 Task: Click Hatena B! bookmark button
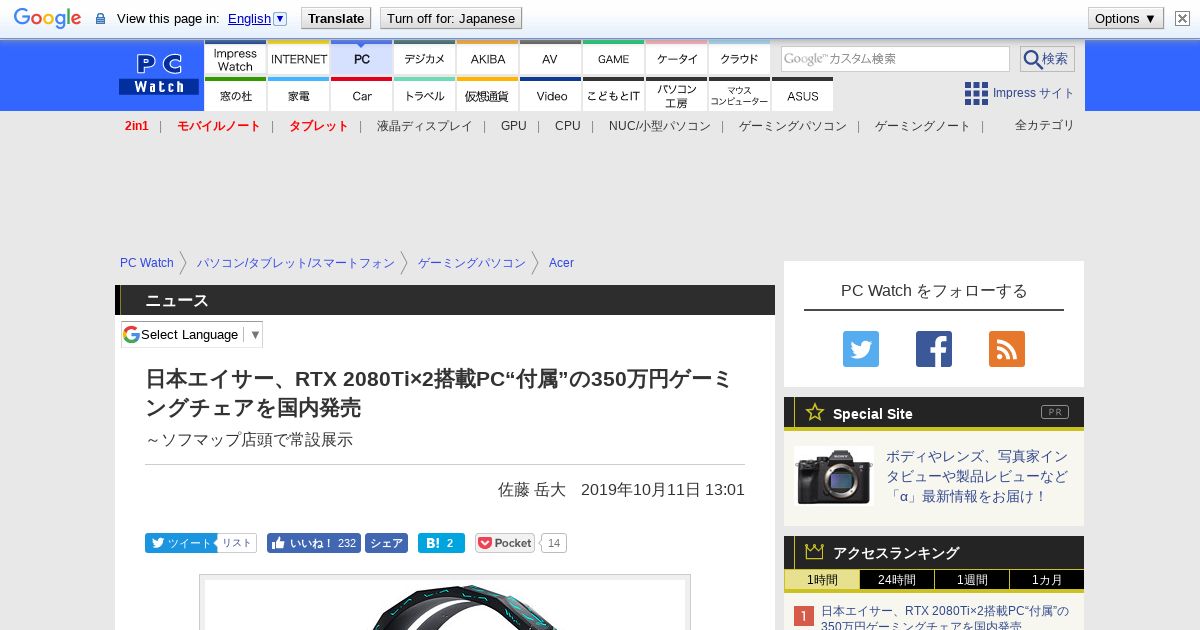tap(441, 543)
